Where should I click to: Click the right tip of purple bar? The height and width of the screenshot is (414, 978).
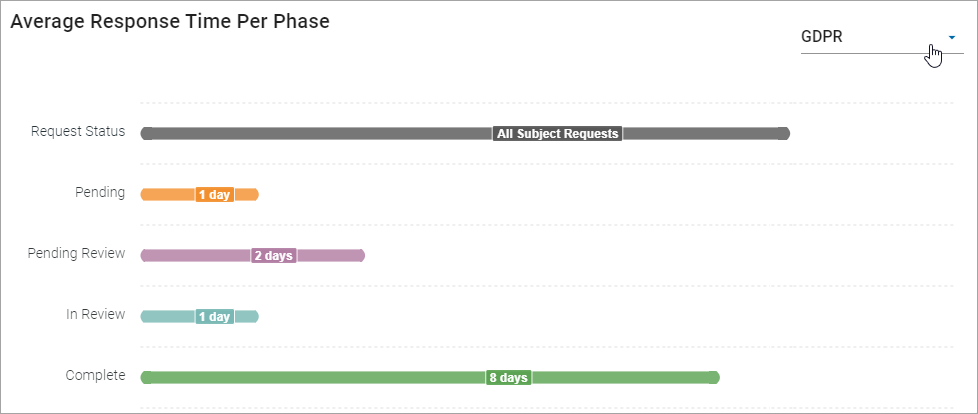[x=361, y=256]
